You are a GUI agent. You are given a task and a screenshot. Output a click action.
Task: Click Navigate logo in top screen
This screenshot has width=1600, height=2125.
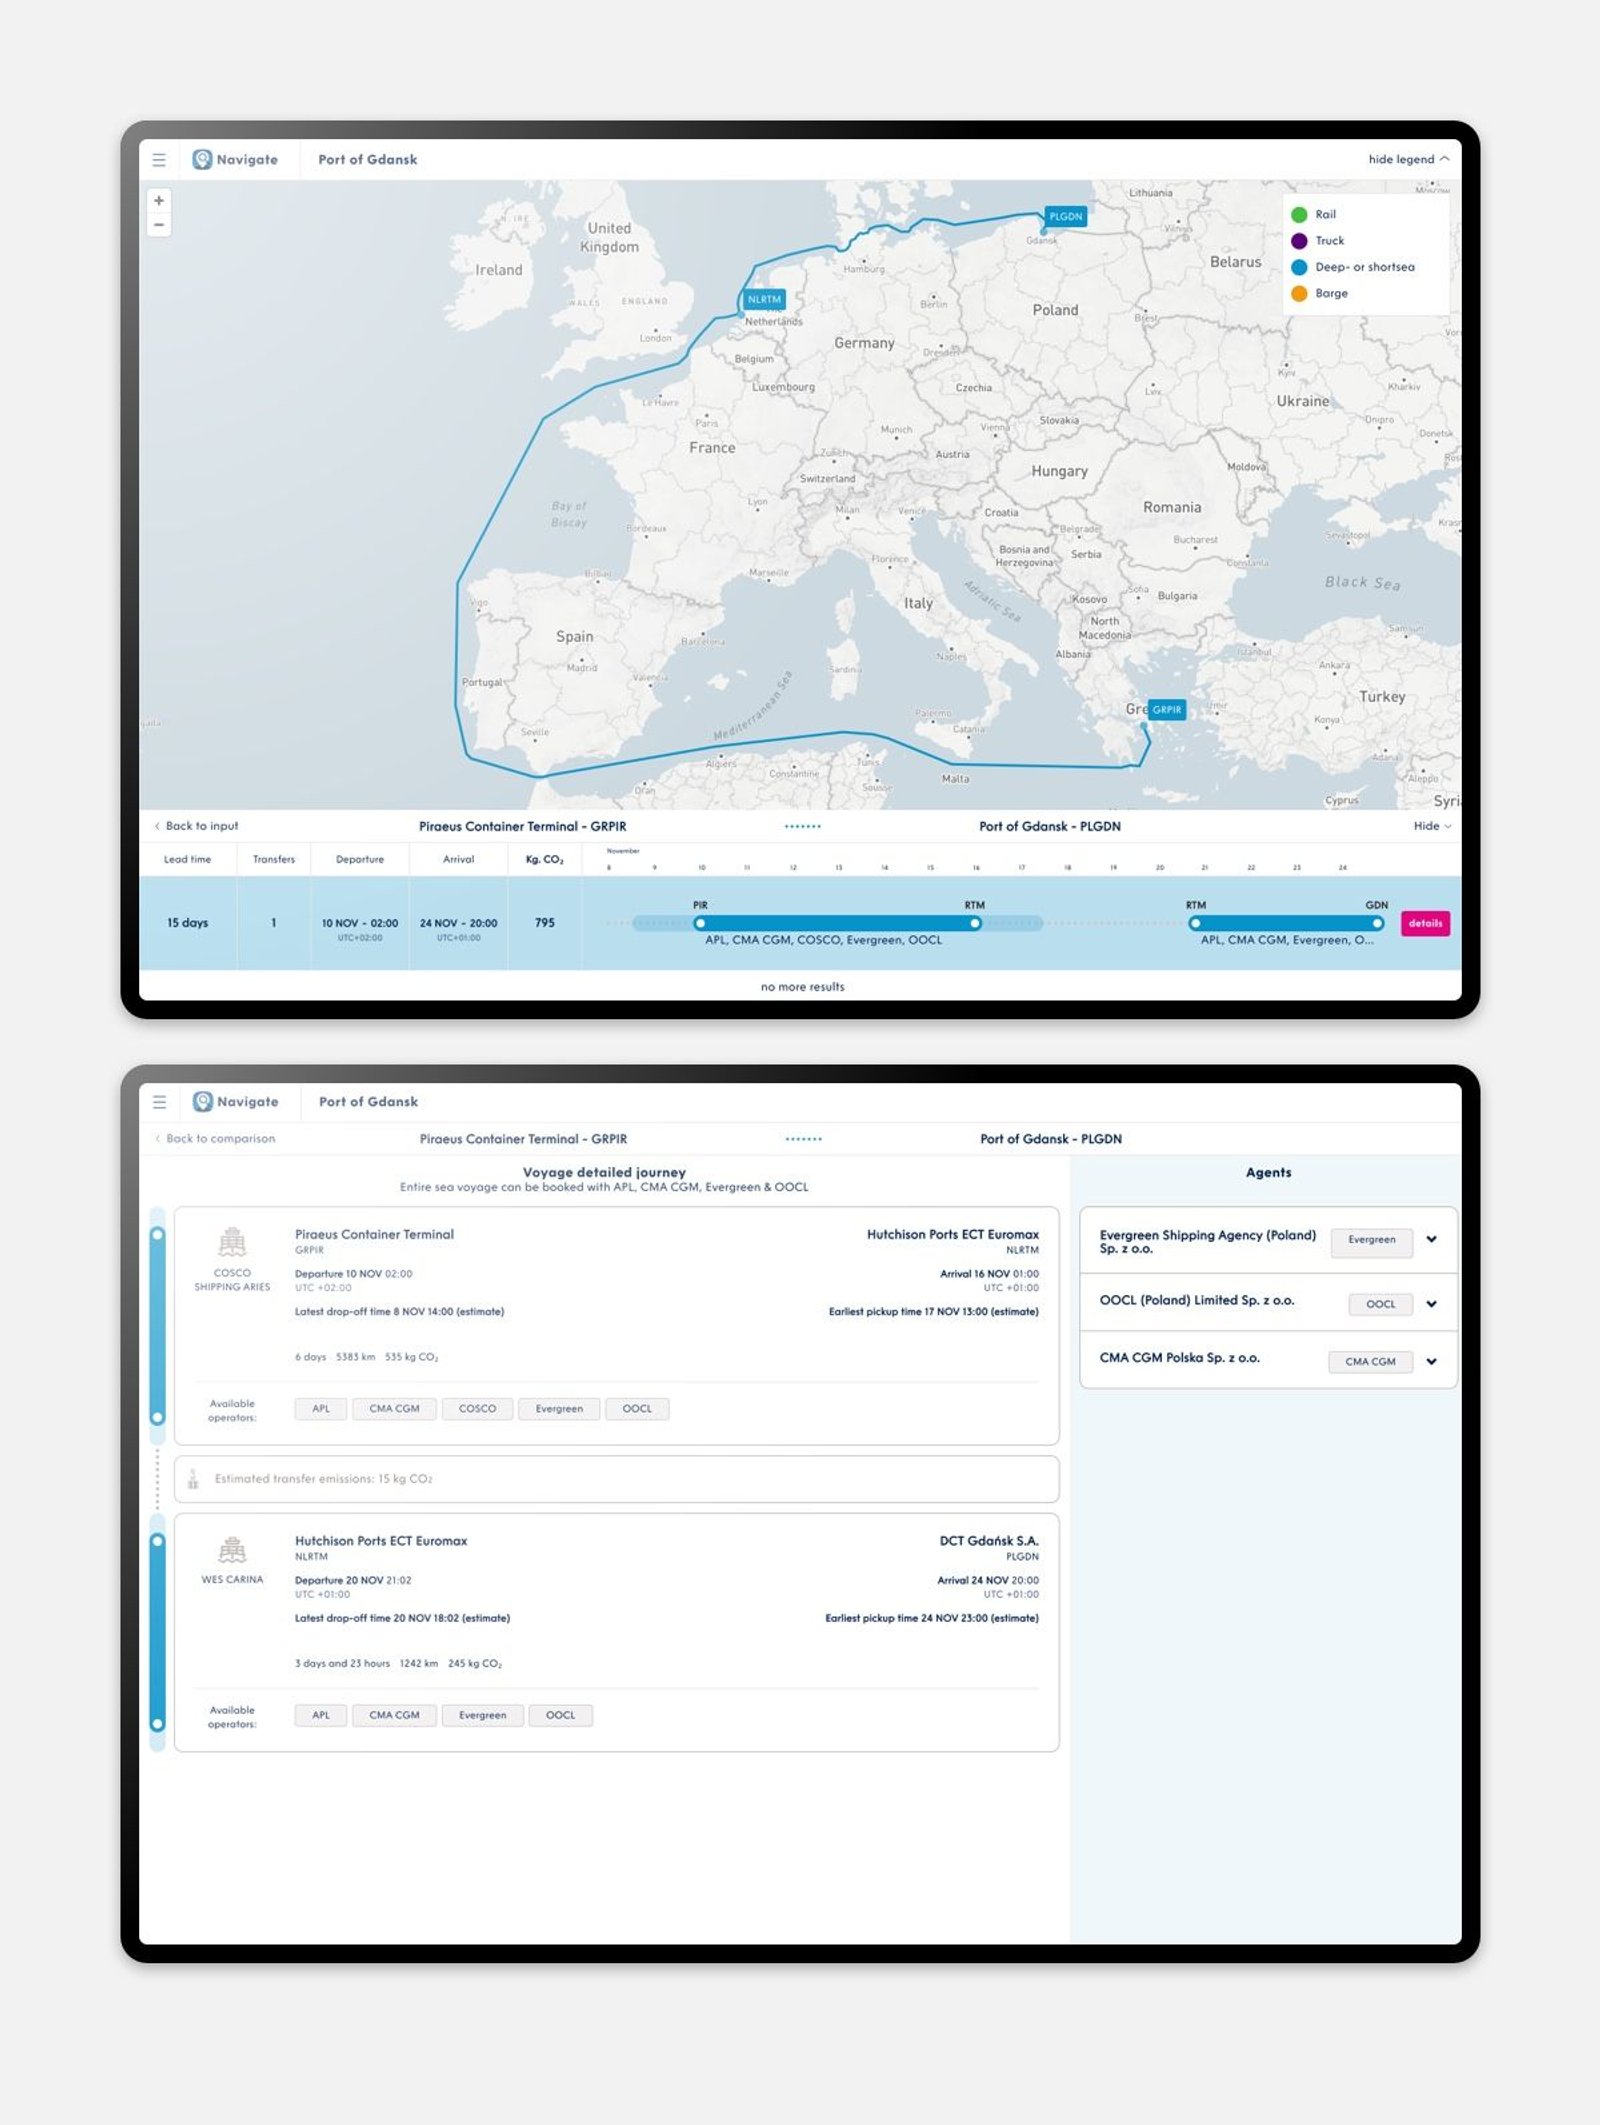(x=235, y=160)
